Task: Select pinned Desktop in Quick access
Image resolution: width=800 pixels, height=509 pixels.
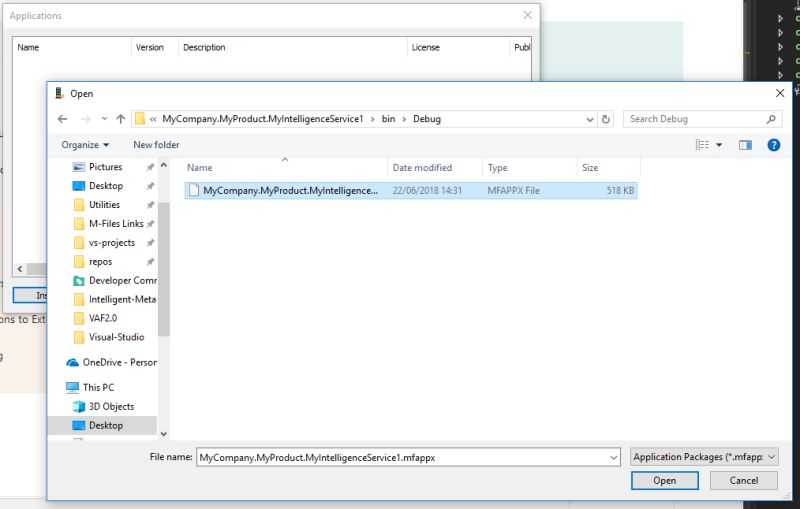Action: [106, 186]
